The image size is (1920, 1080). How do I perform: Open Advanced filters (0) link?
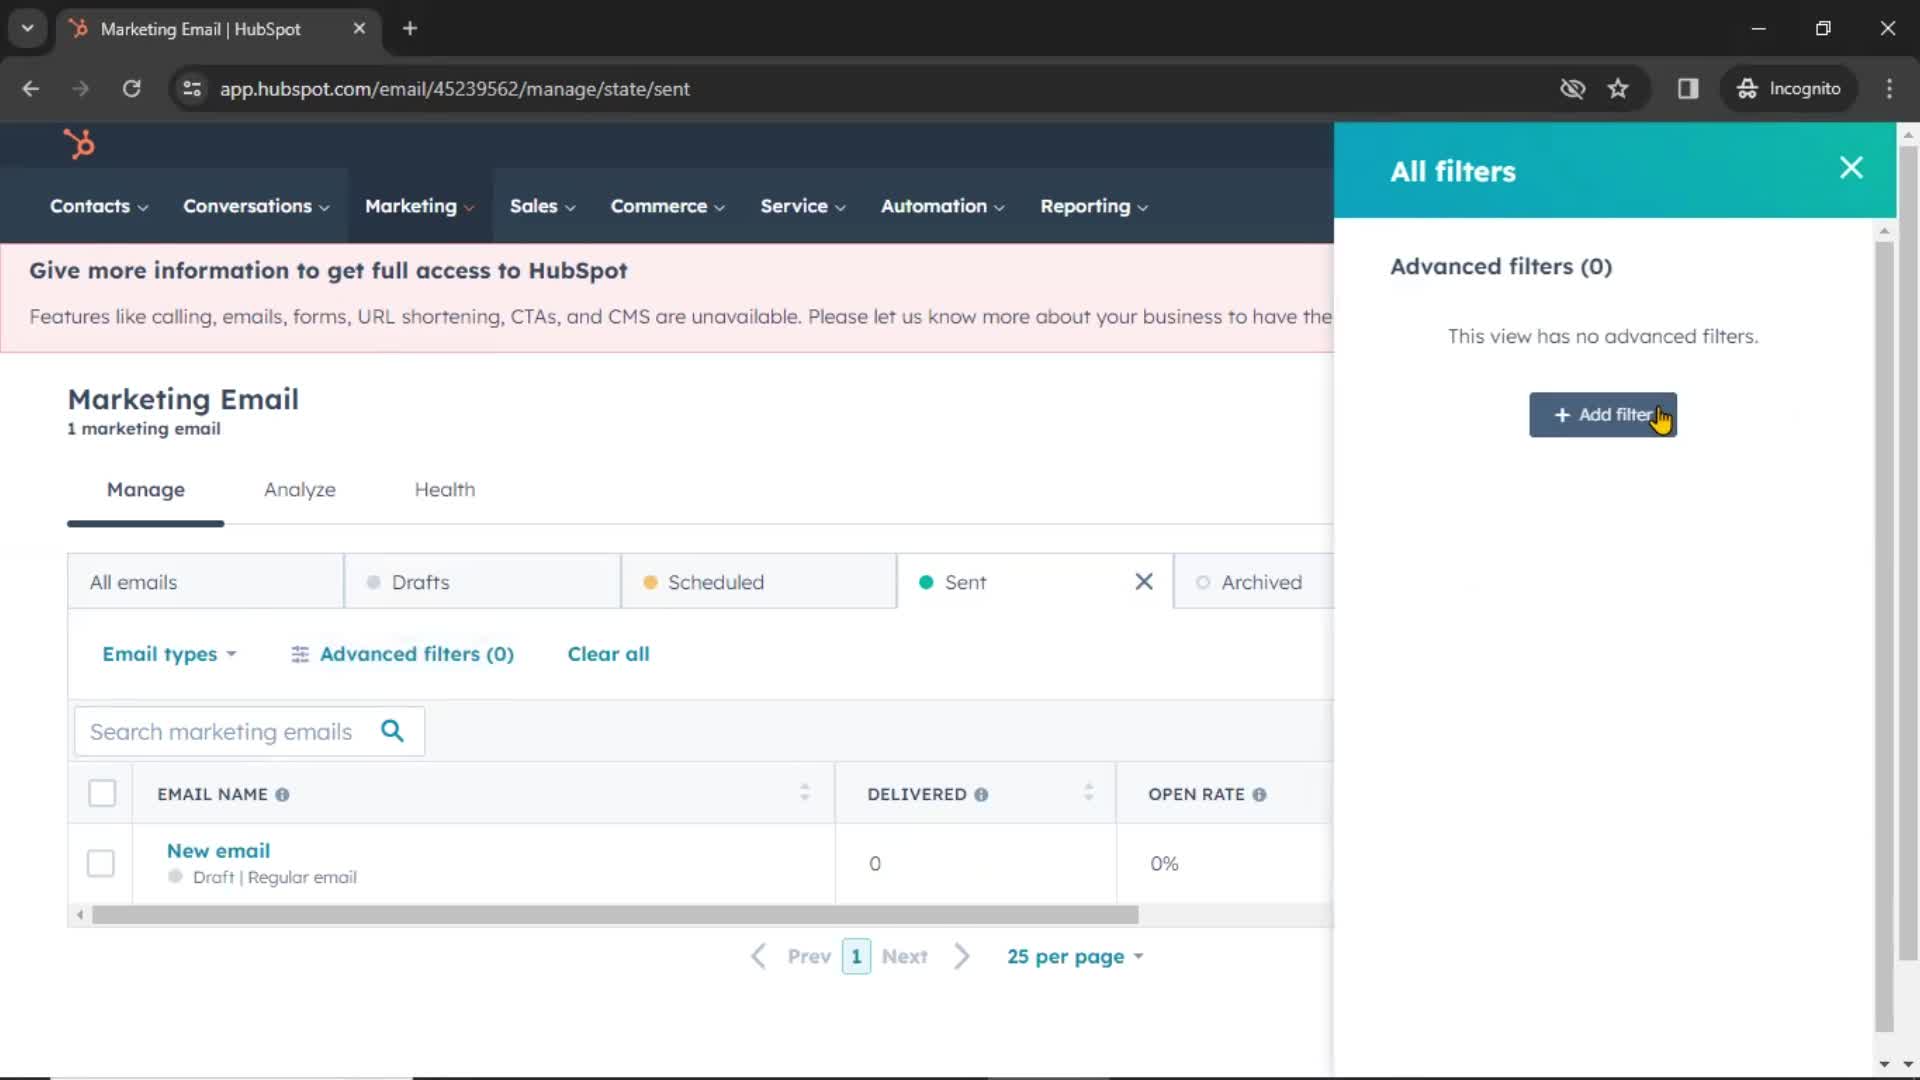point(402,654)
